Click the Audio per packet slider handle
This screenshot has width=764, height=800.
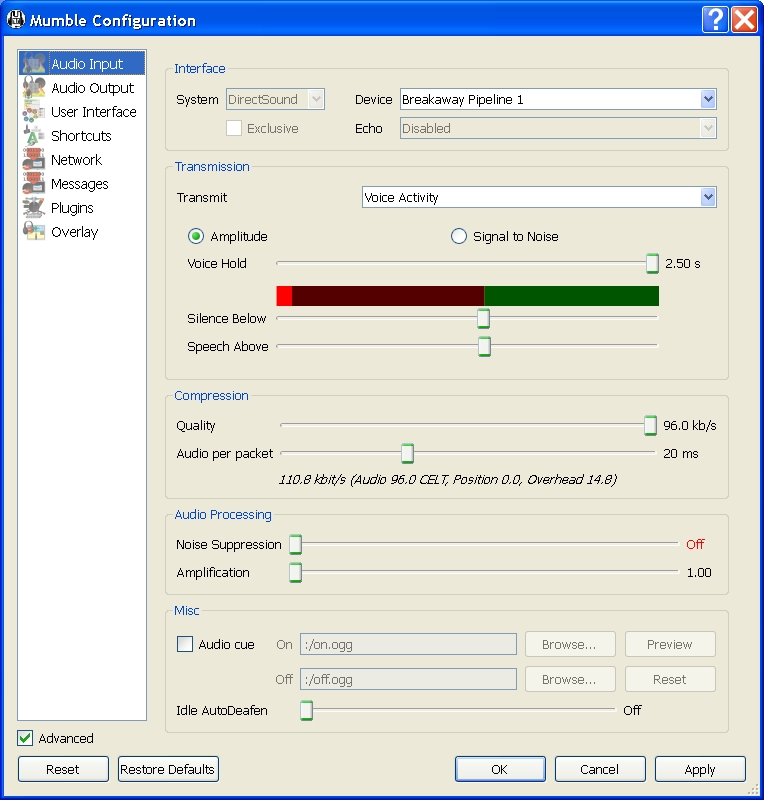pyautogui.click(x=407, y=453)
